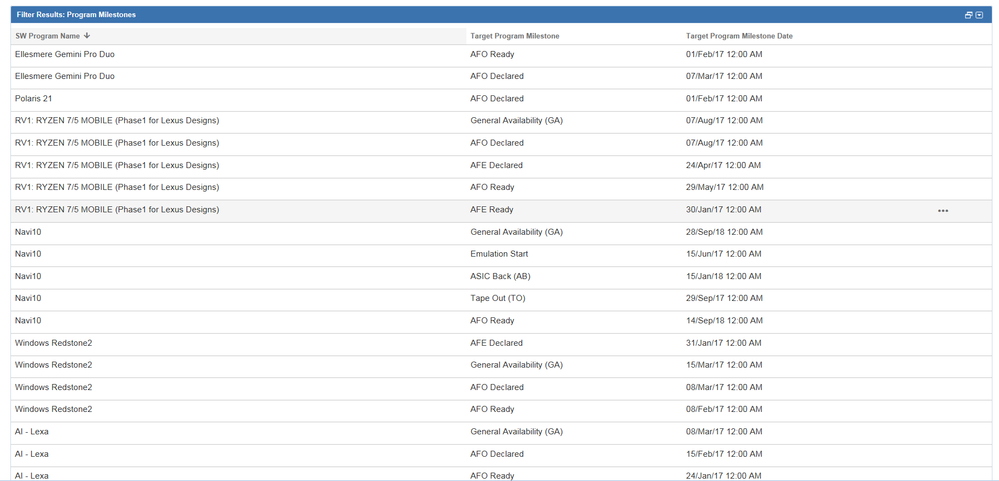This screenshot has height=481, width=999.
Task: Click the Target Program Milestone Date column header
Action: (739, 36)
